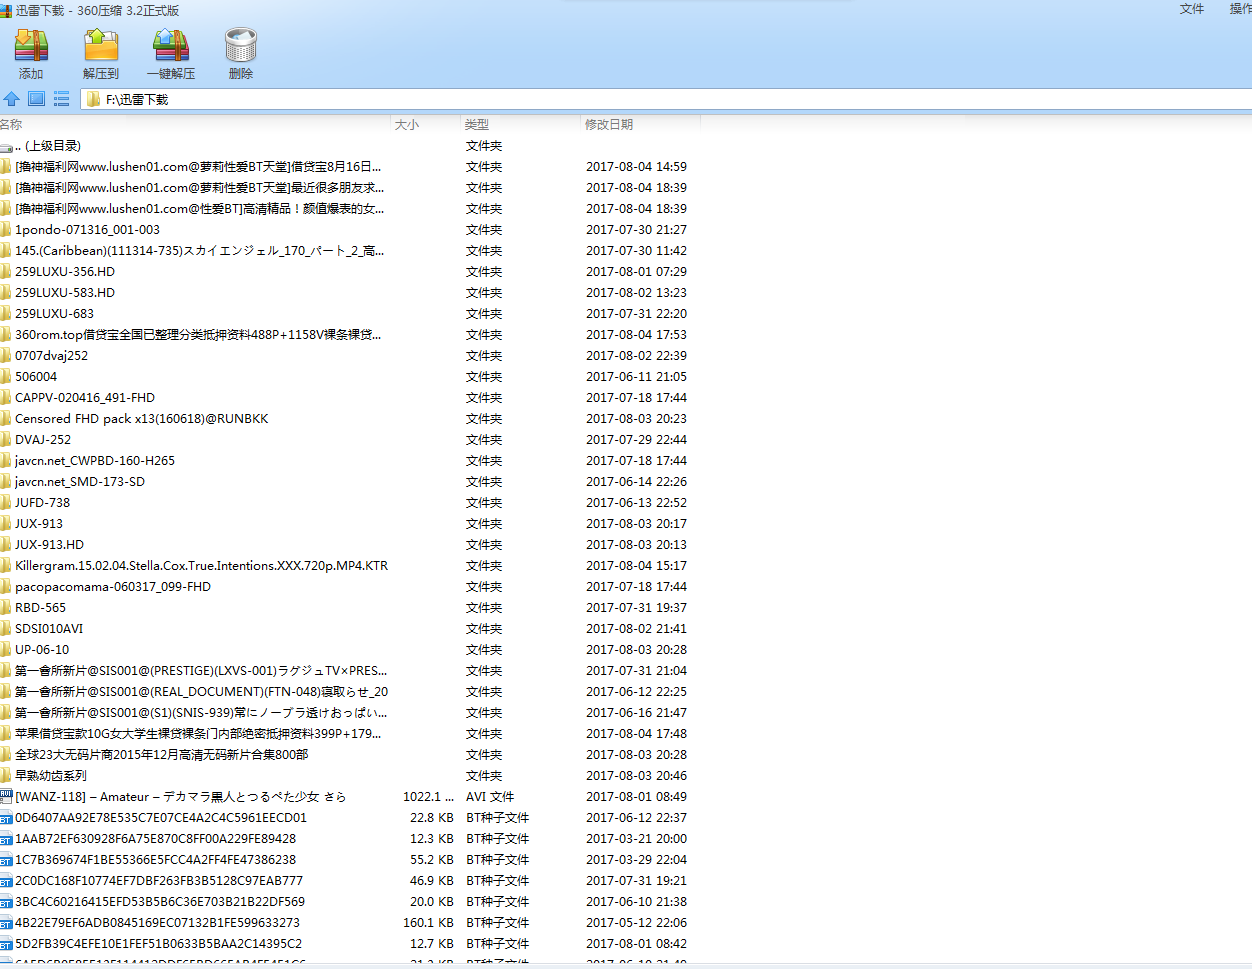The width and height of the screenshot is (1252, 969).
Task: Click the 12.3 KB size cell
Action: [x=432, y=839]
